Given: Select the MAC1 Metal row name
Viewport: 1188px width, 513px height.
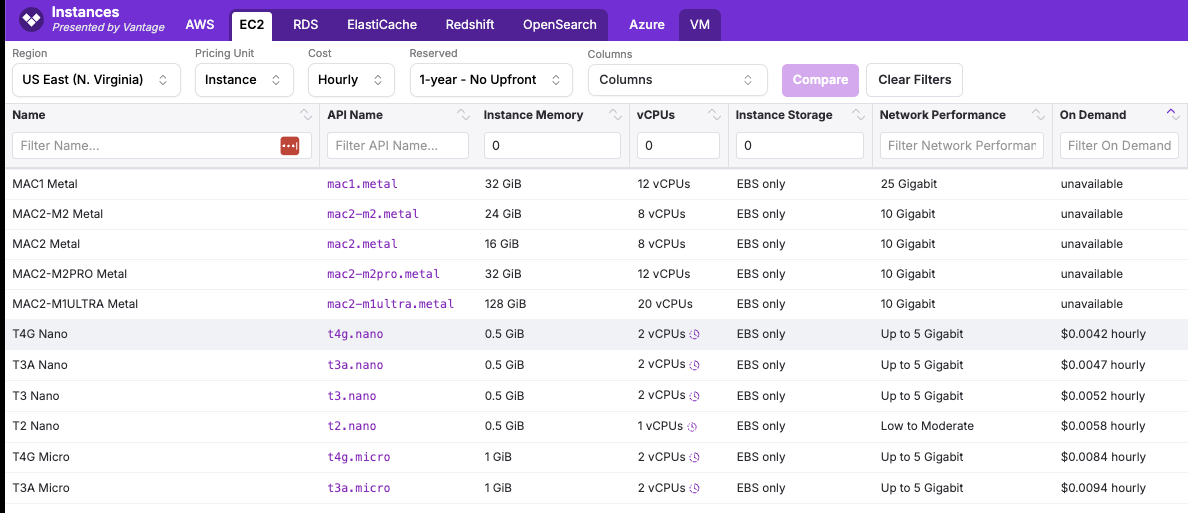Looking at the screenshot, I should coord(45,183).
